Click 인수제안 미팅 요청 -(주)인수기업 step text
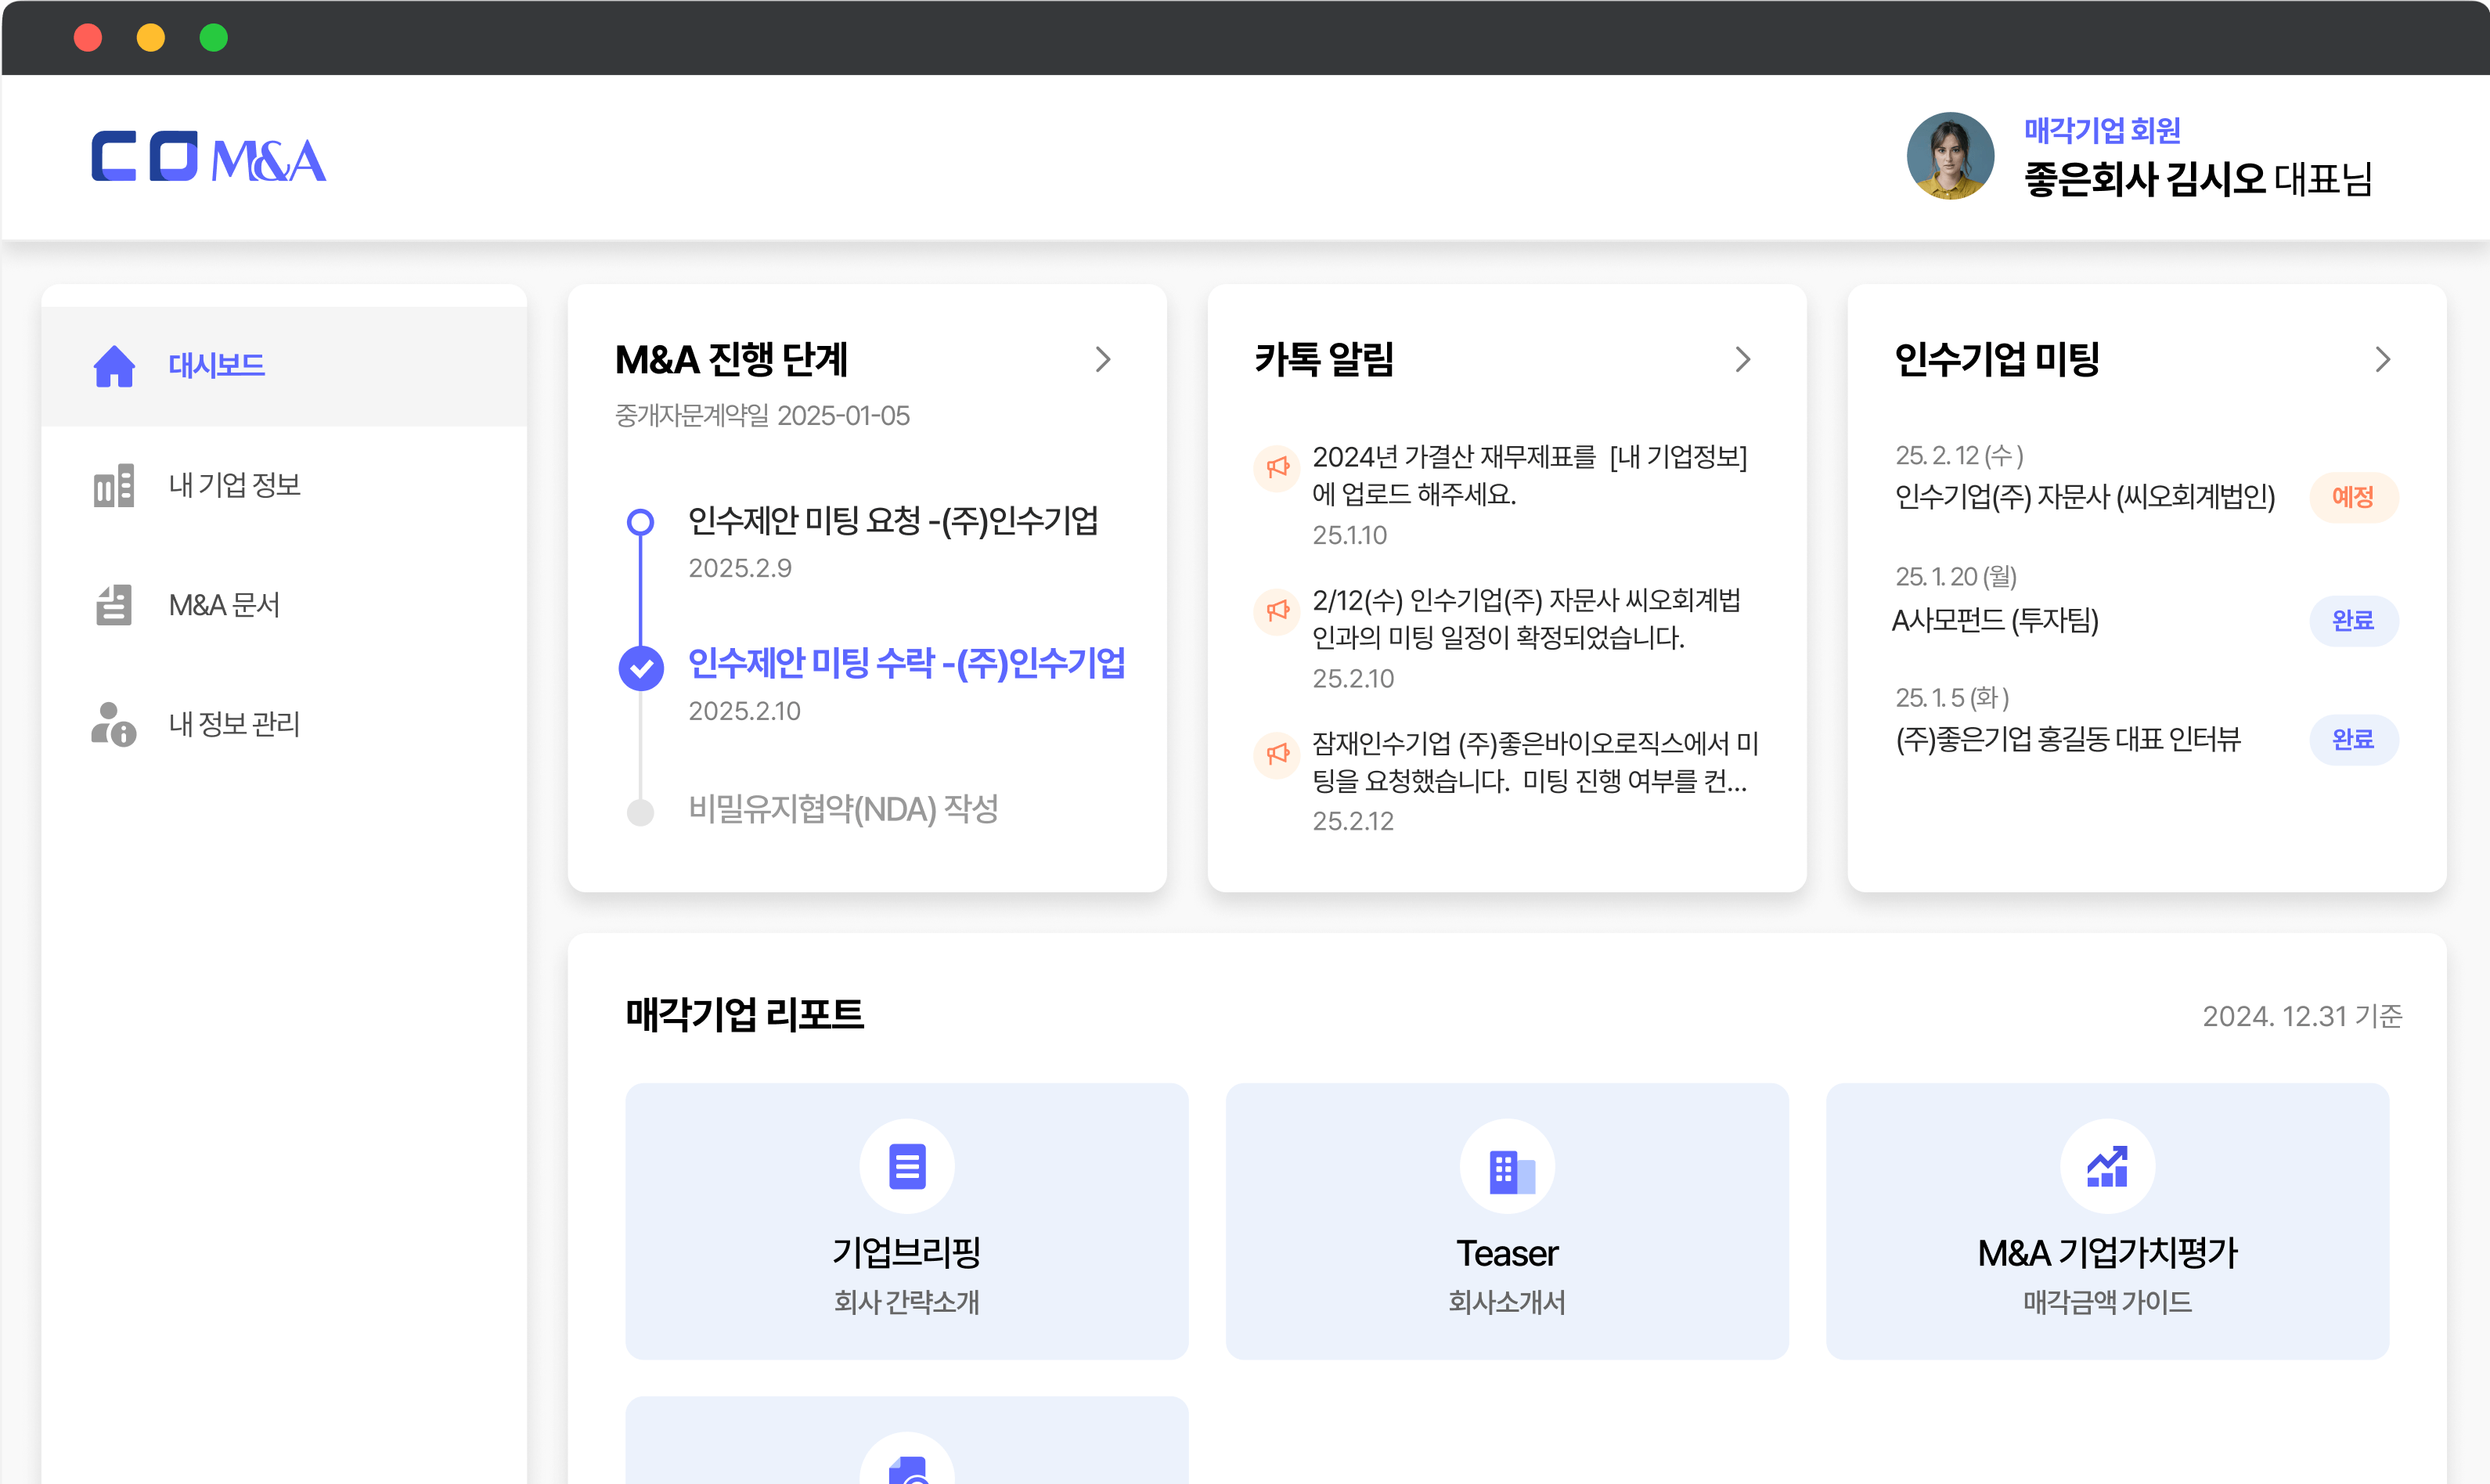2490x1484 pixels. pyautogui.click(x=893, y=521)
